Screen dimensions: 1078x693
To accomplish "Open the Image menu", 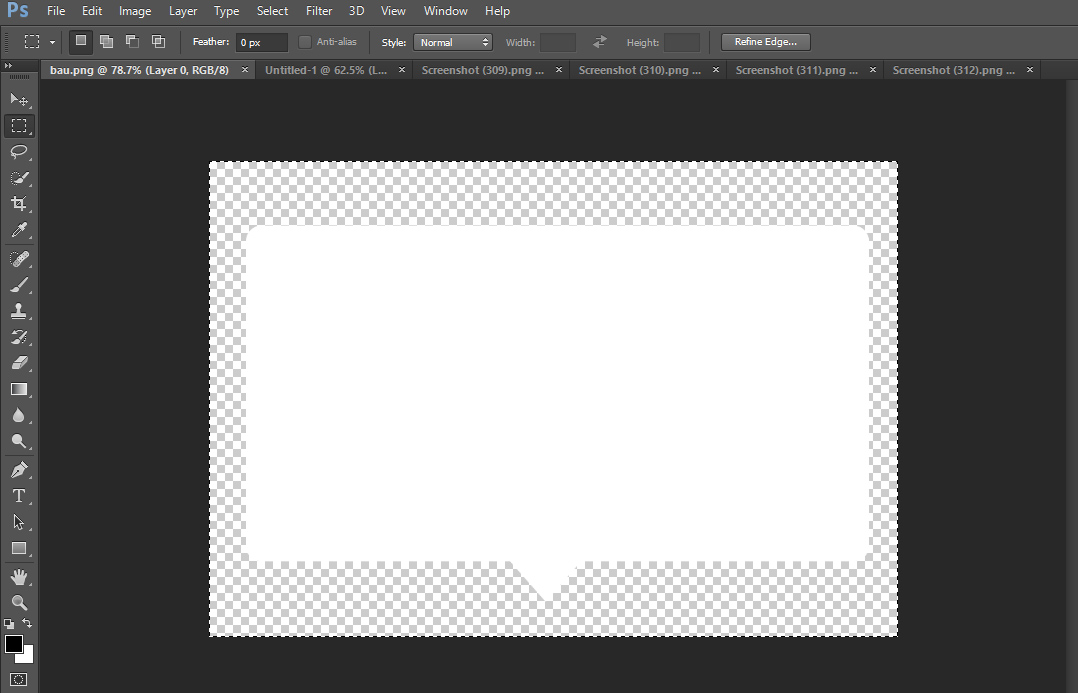I will (x=135, y=11).
